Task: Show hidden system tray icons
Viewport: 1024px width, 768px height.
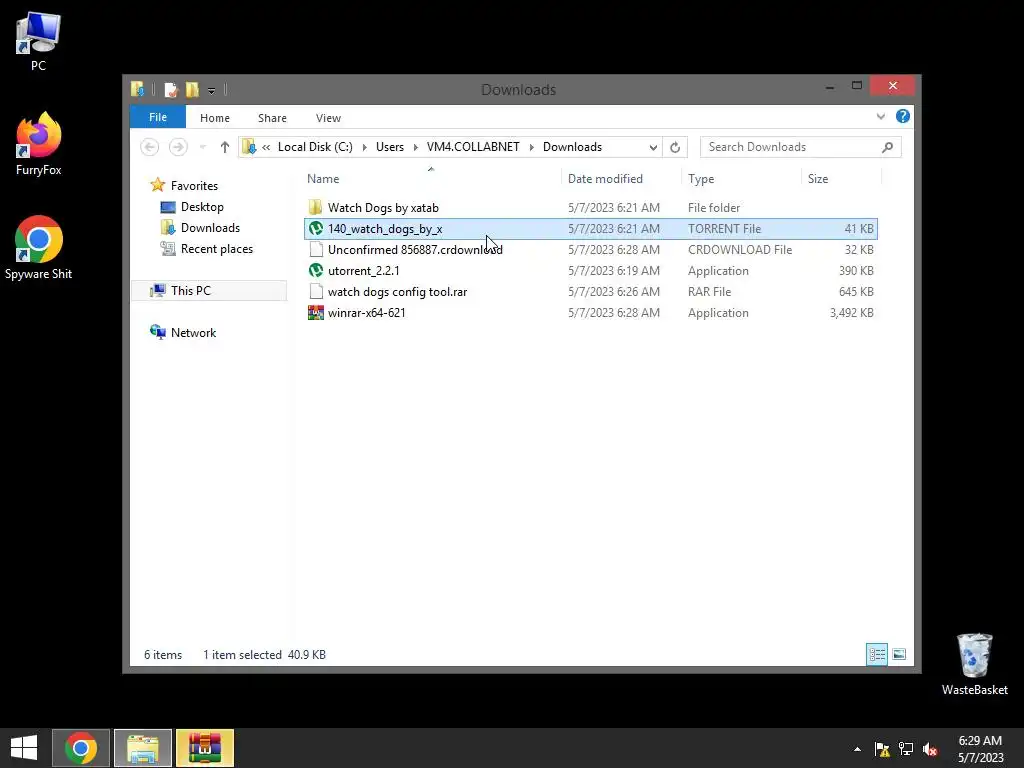Action: point(857,749)
